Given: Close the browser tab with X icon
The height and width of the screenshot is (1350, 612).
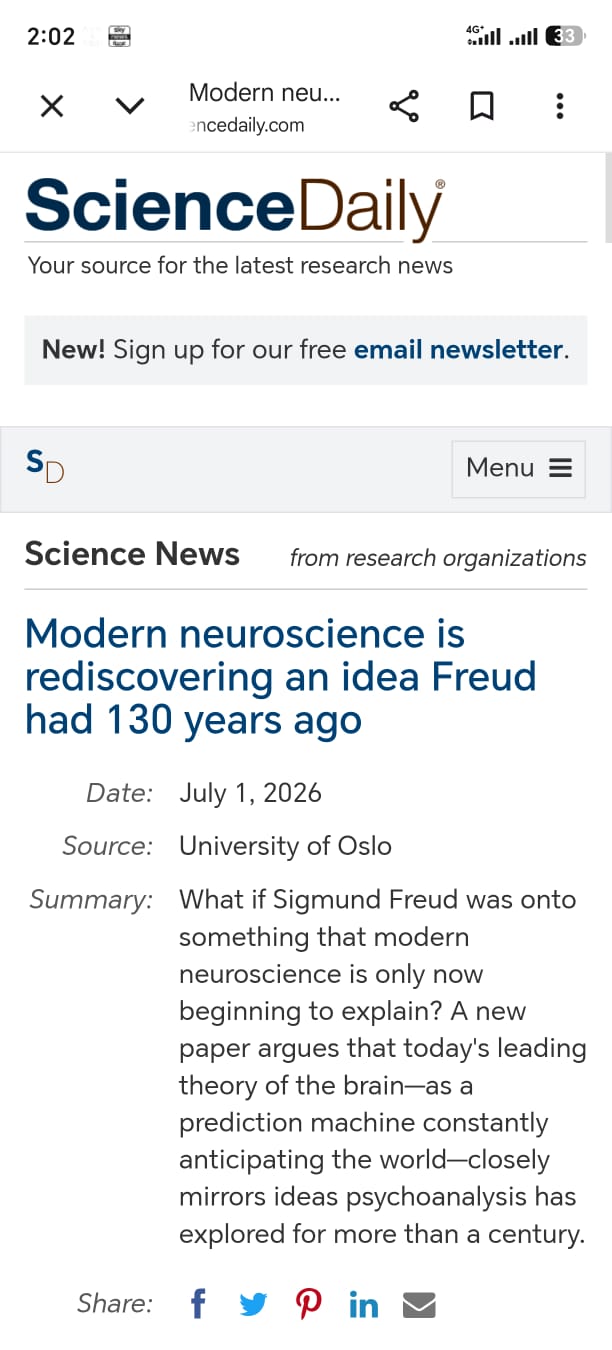Looking at the screenshot, I should [x=52, y=106].
